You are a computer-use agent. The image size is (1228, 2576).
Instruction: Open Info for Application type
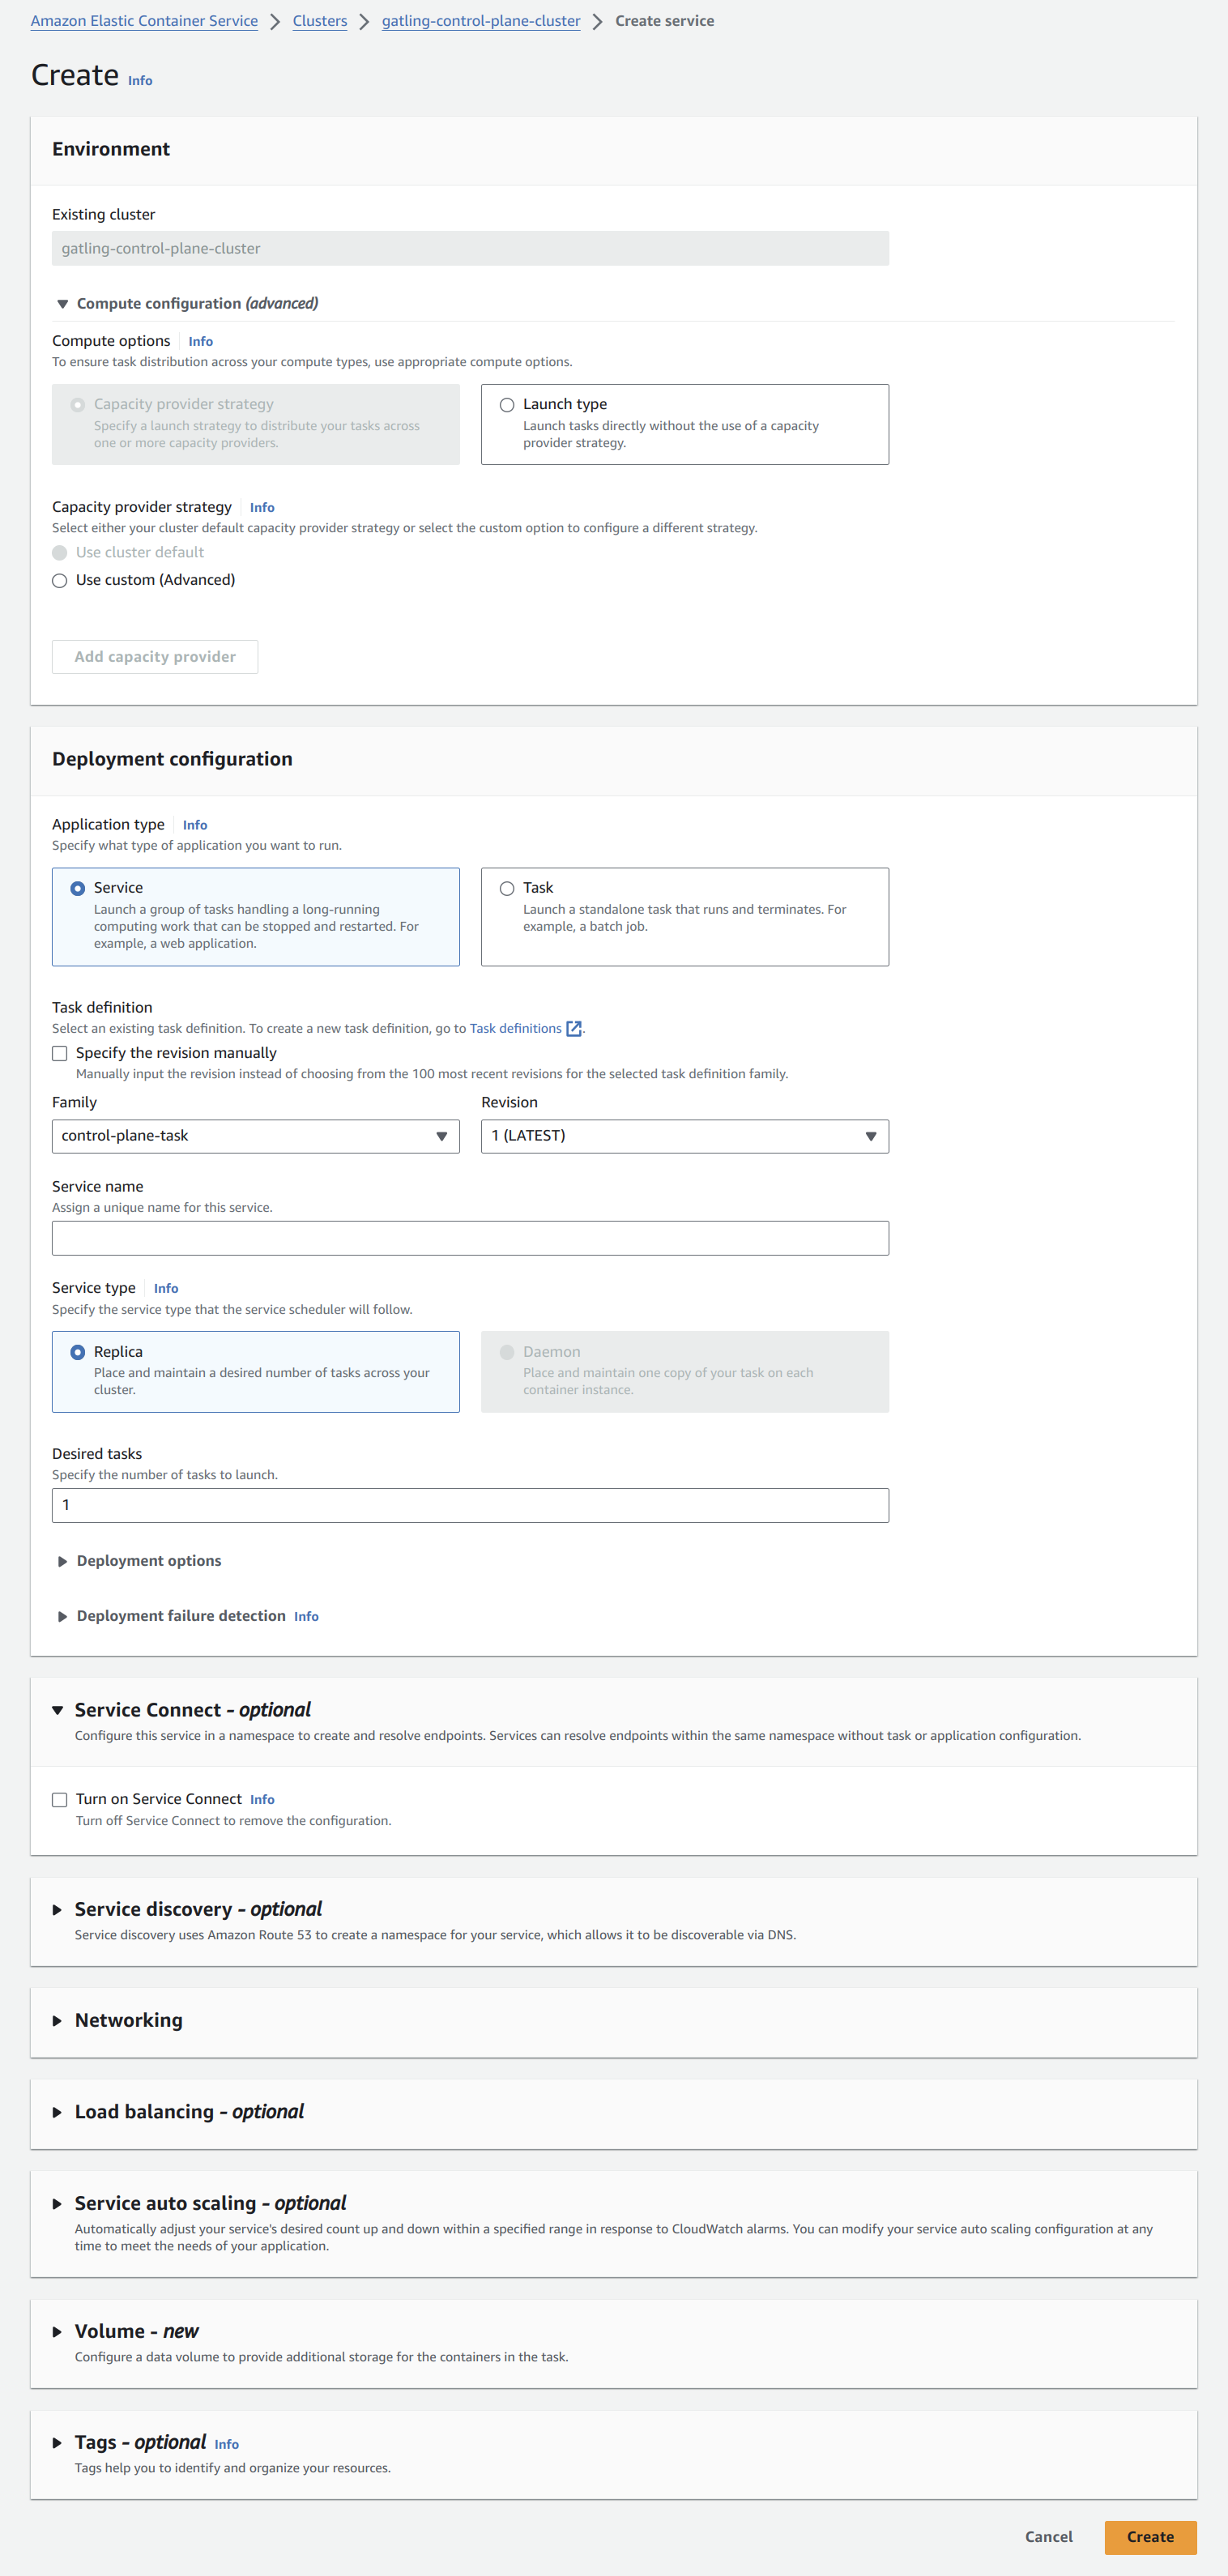click(x=195, y=825)
